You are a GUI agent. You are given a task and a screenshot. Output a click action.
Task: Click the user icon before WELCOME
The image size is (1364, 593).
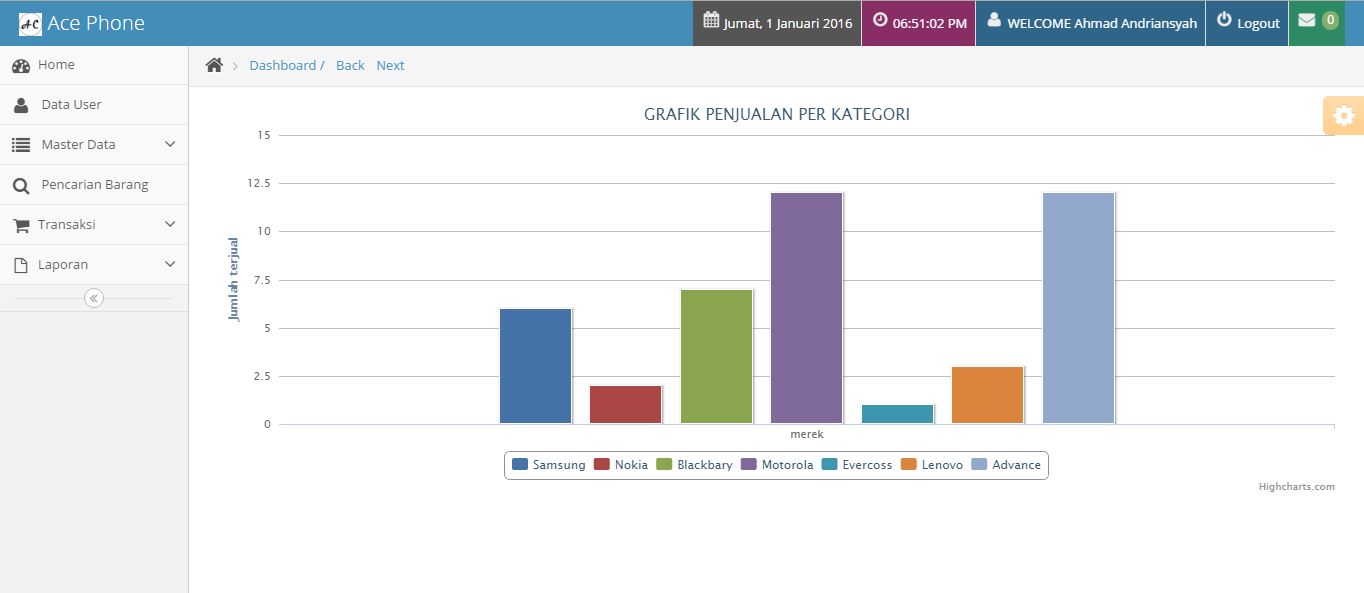coord(994,20)
